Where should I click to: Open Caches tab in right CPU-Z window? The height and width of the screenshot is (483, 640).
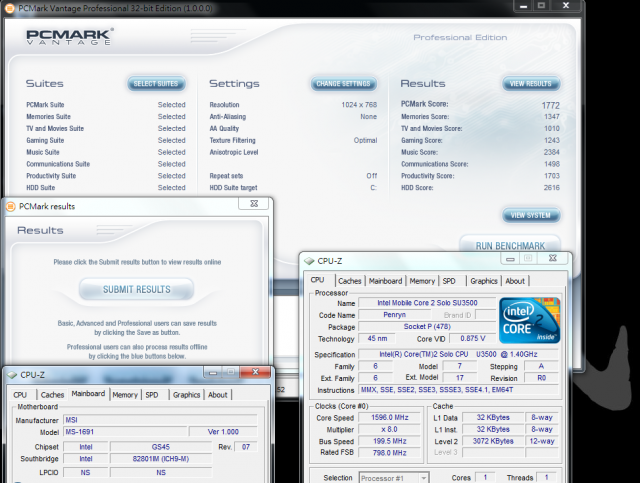coord(350,281)
